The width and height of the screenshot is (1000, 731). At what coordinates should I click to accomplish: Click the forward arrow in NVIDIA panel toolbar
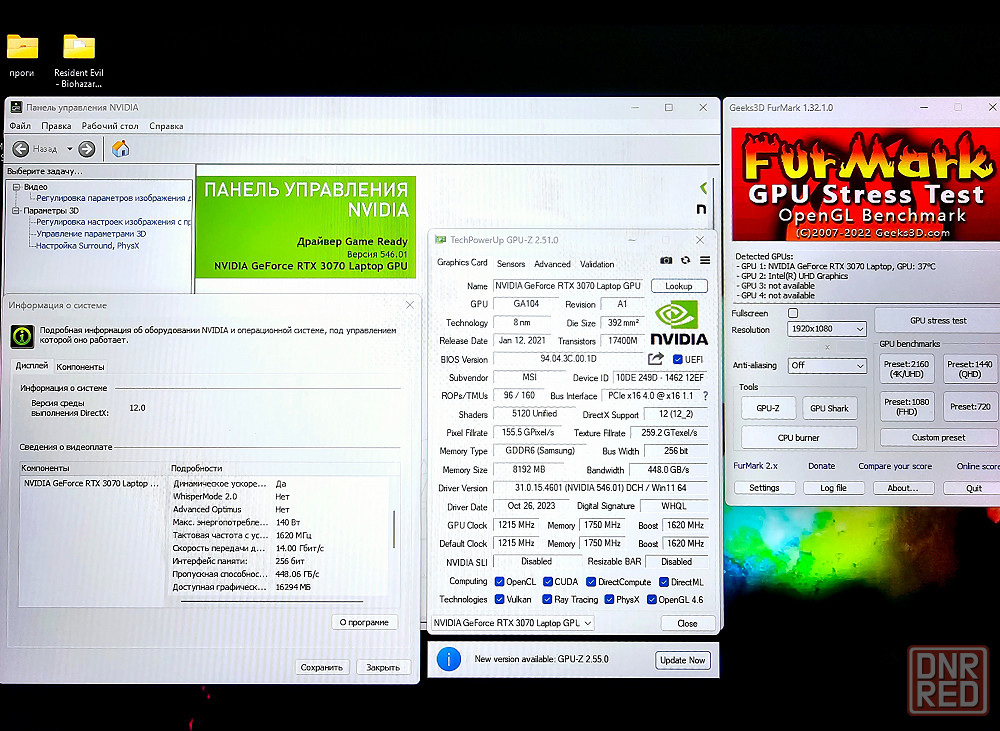pyautogui.click(x=87, y=149)
